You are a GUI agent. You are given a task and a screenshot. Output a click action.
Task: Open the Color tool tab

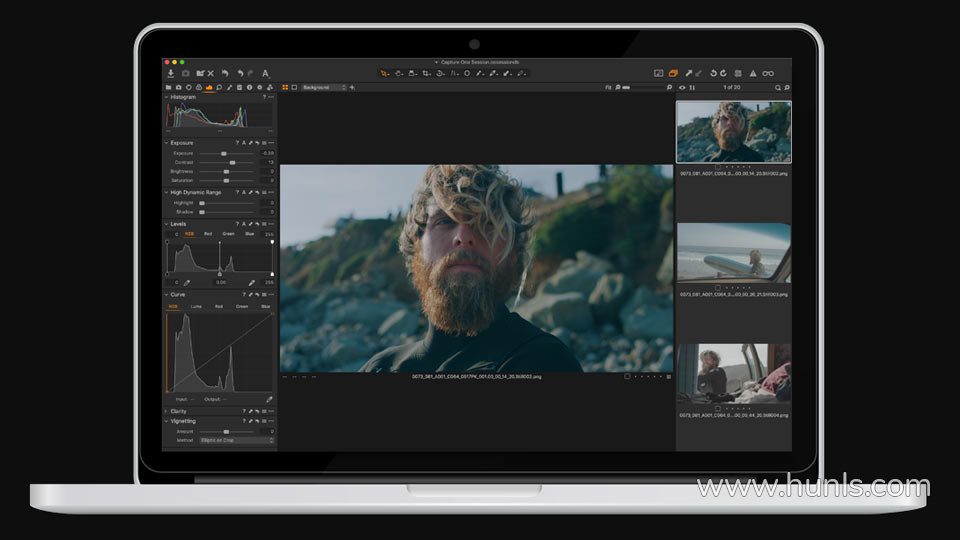pyautogui.click(x=198, y=88)
